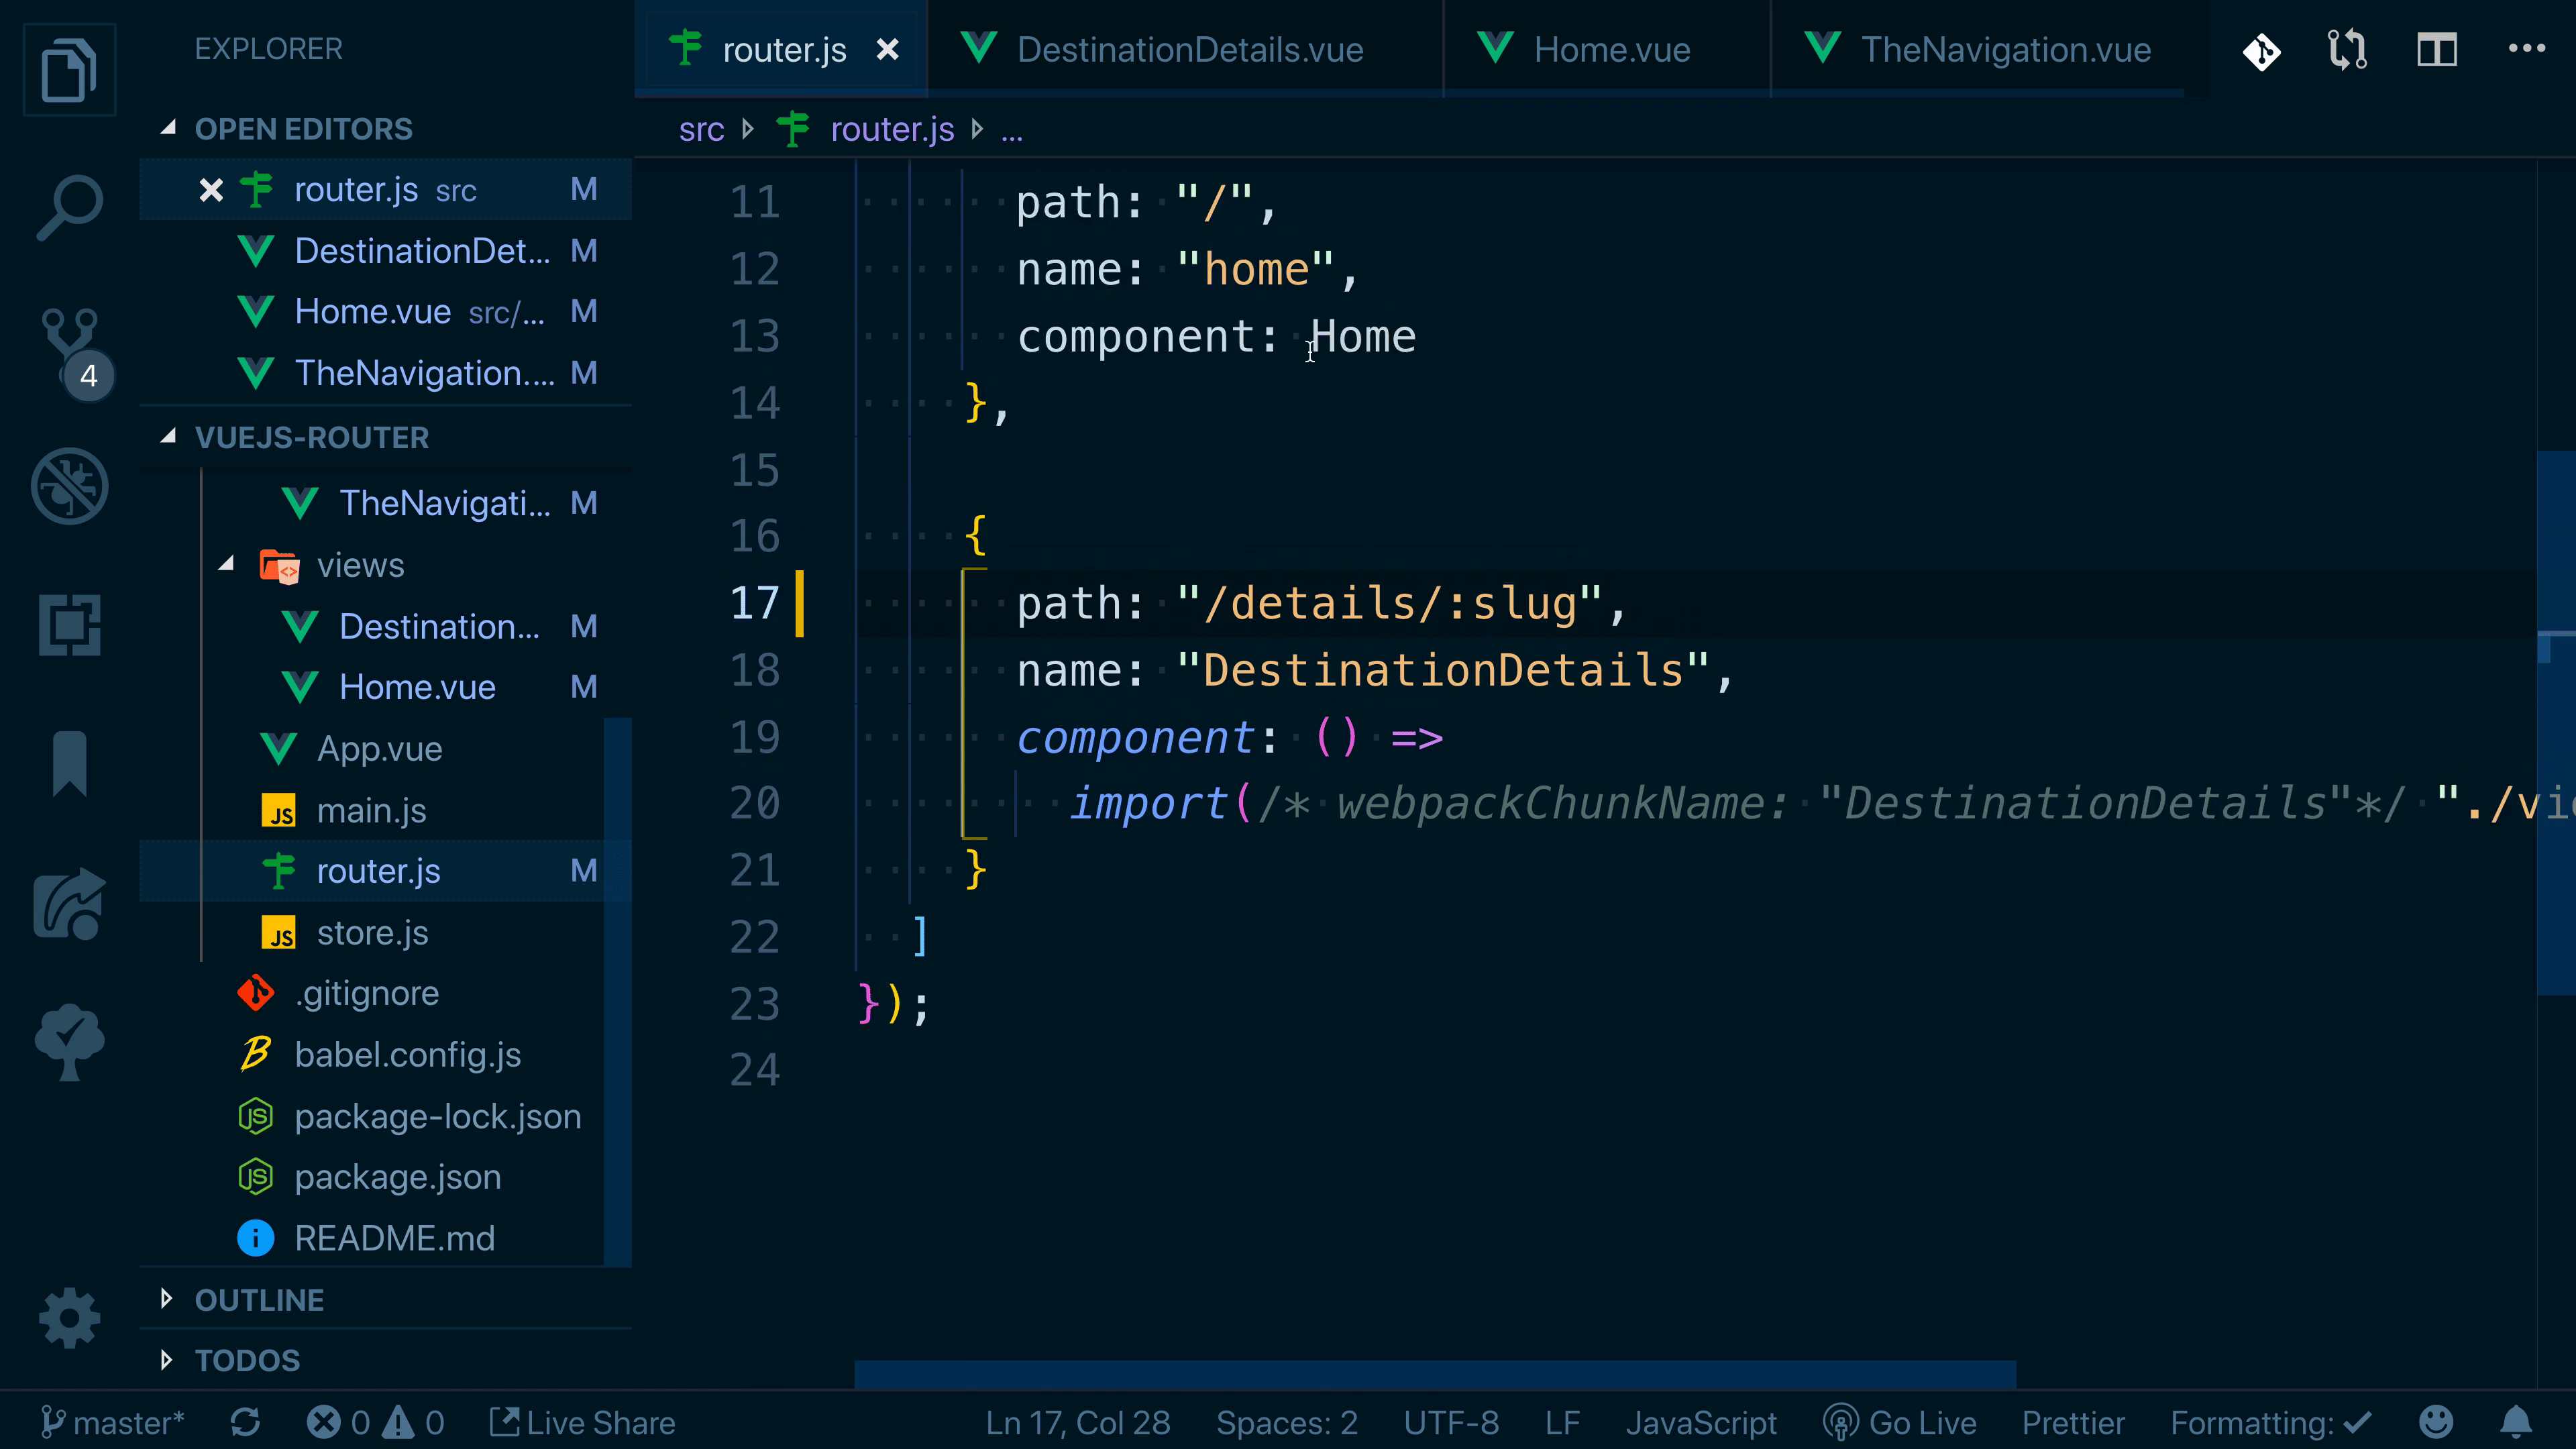Screen dimensions: 2576x1449
Task: Open changes compare icon in editor toolbar
Action: click(x=2347, y=50)
